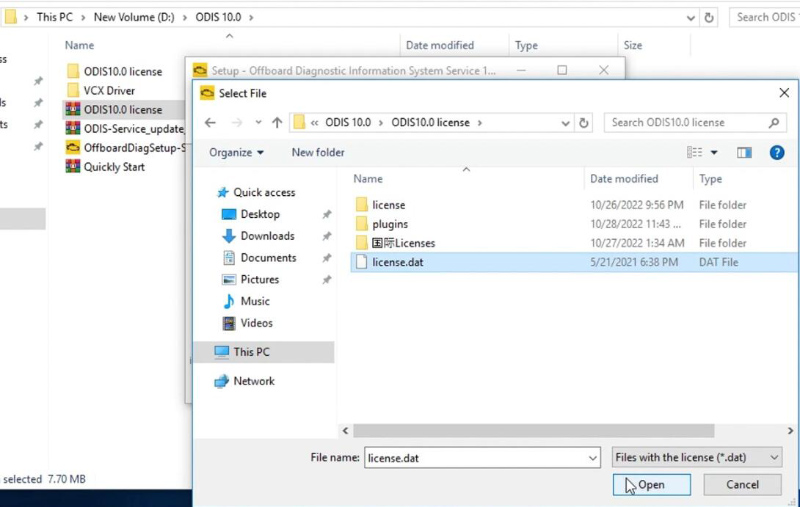Open the view options dropdown arrow

click(714, 153)
